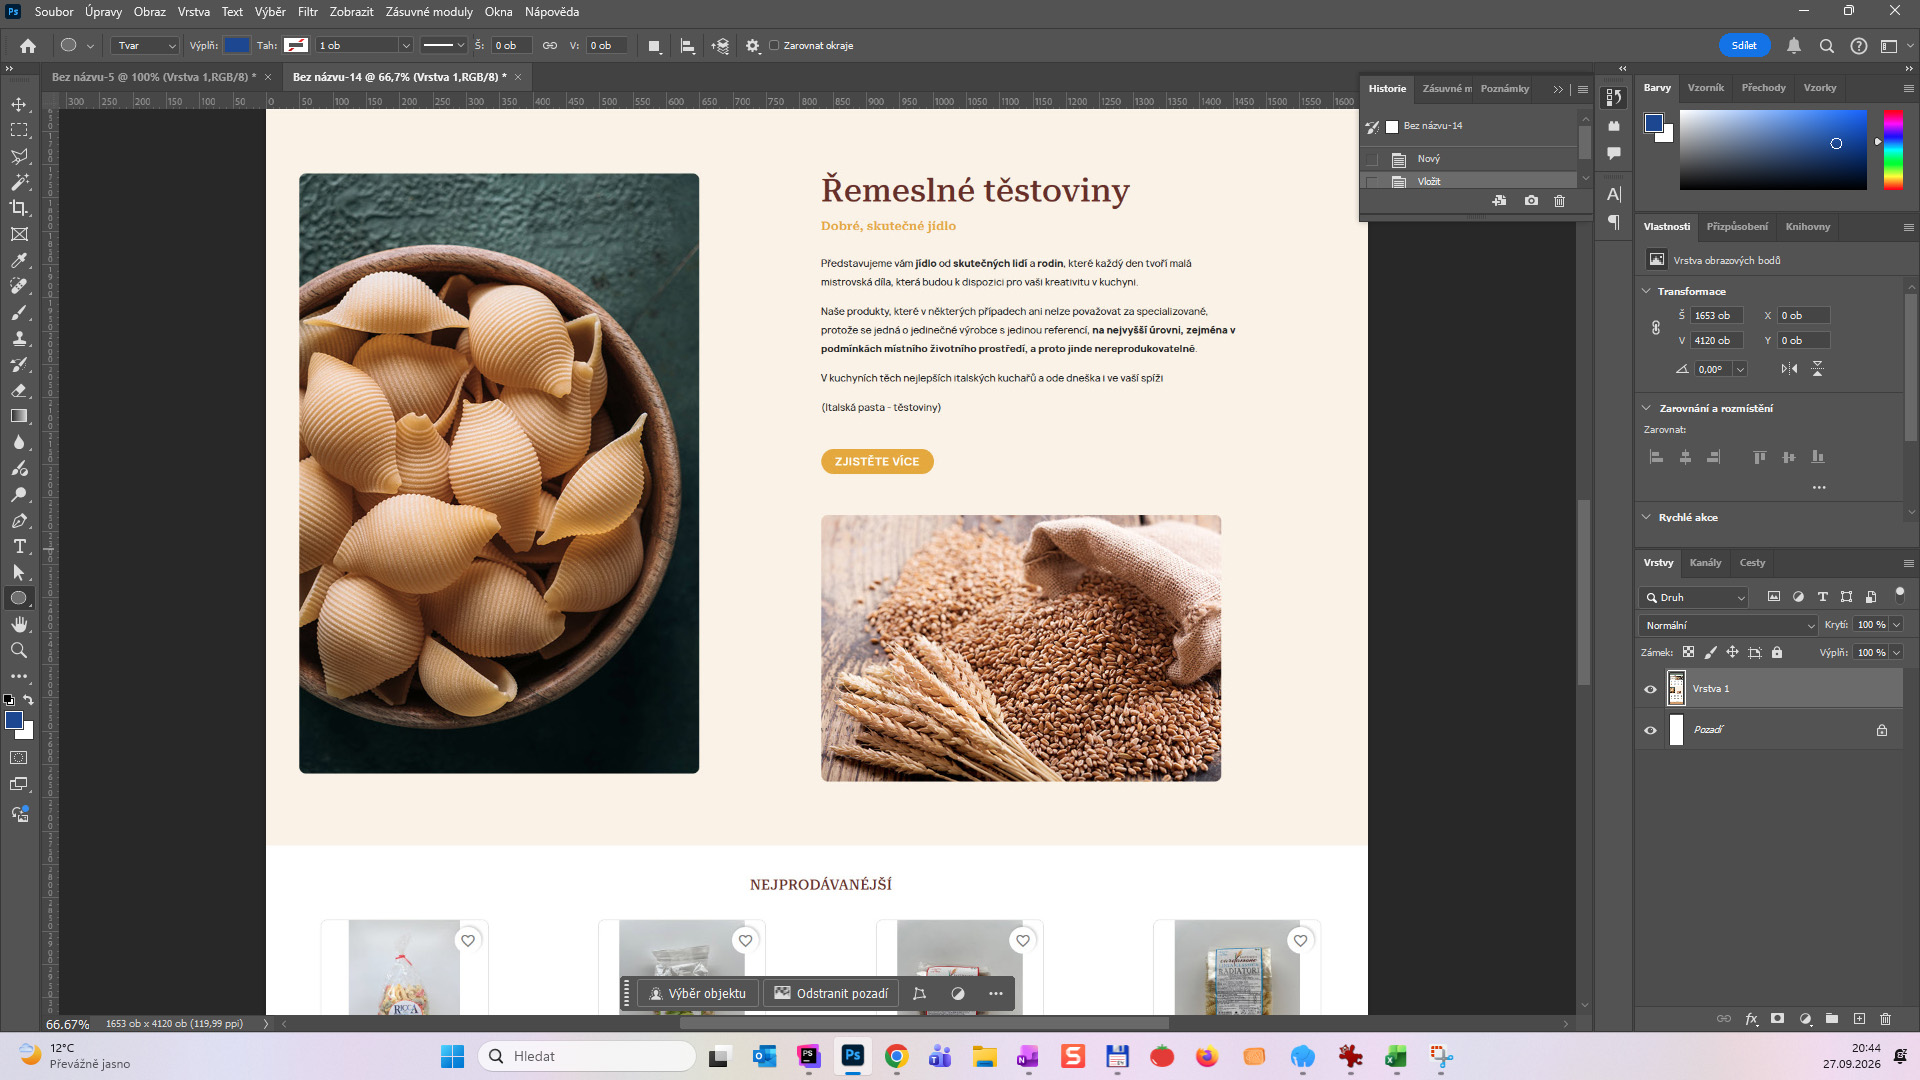
Task: Open notifications bell icon
Action: point(1794,46)
